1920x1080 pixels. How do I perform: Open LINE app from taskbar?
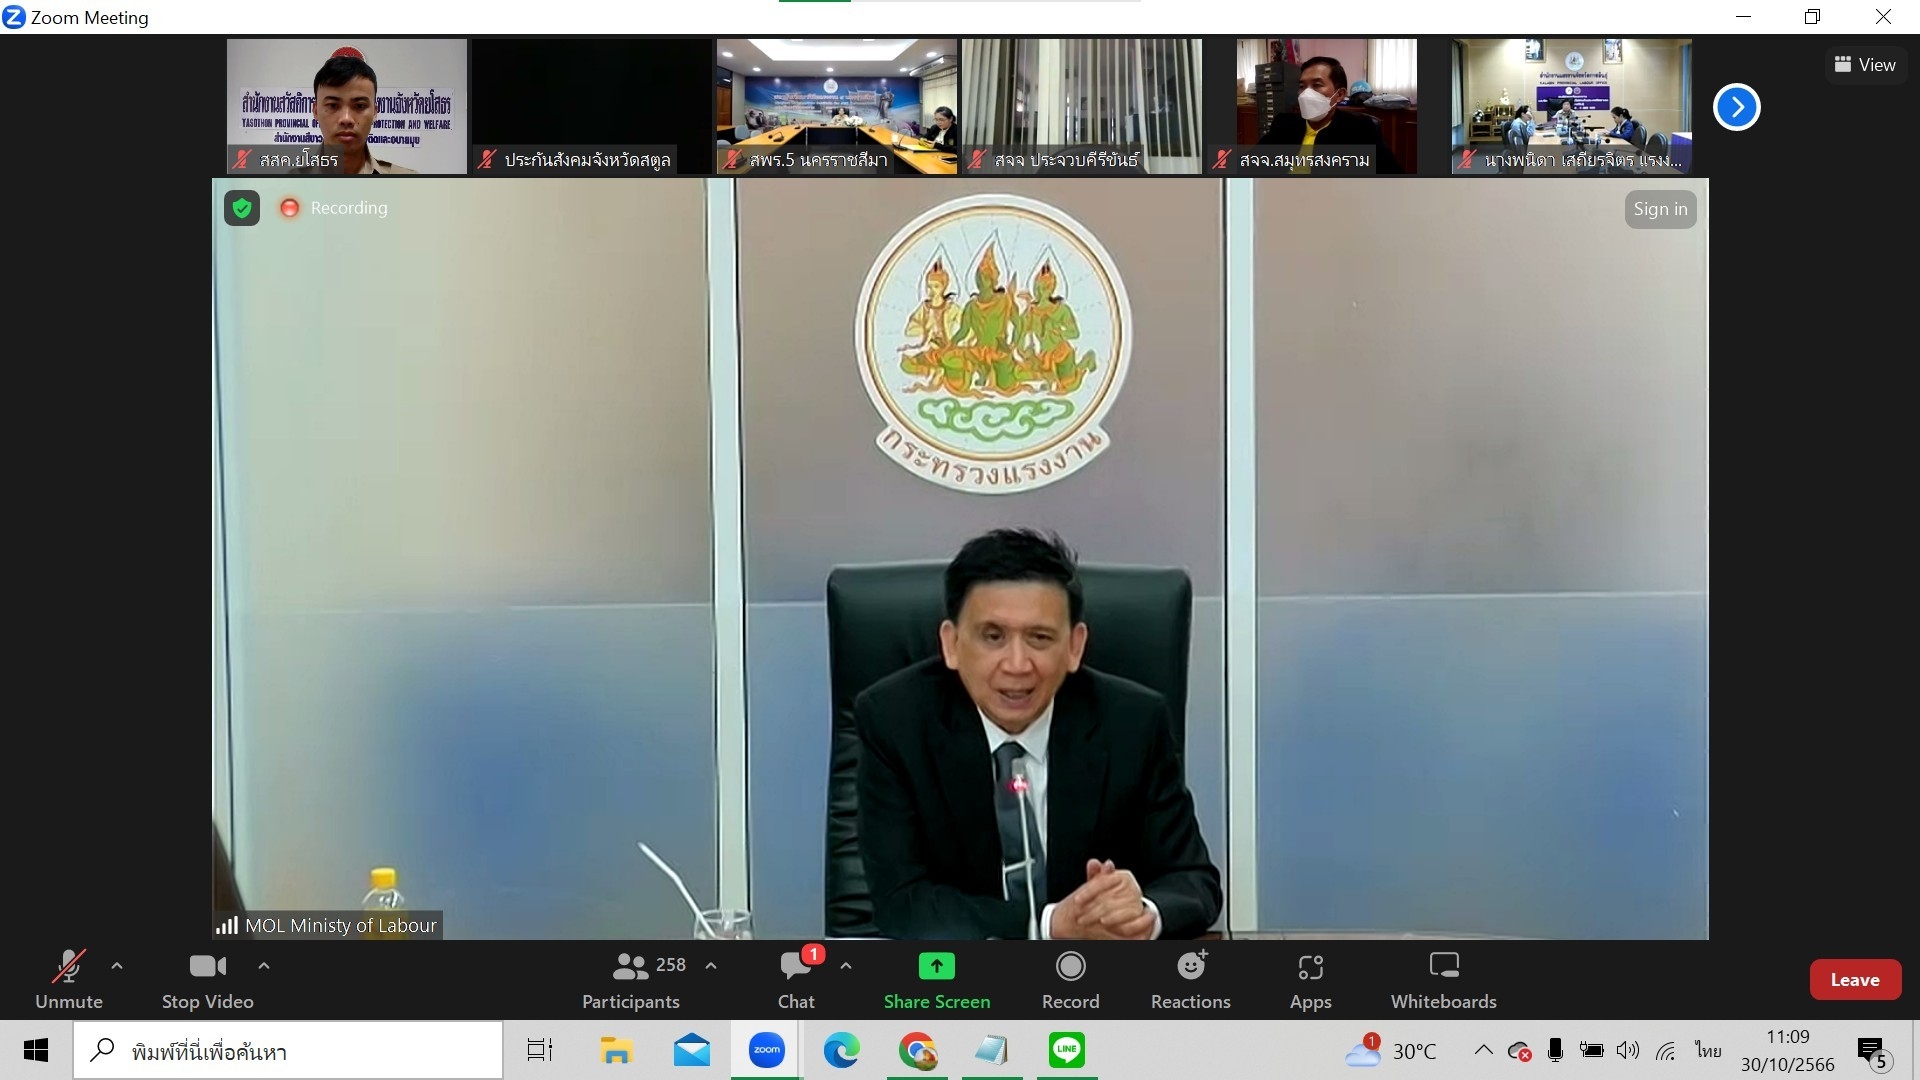pyautogui.click(x=1067, y=1050)
